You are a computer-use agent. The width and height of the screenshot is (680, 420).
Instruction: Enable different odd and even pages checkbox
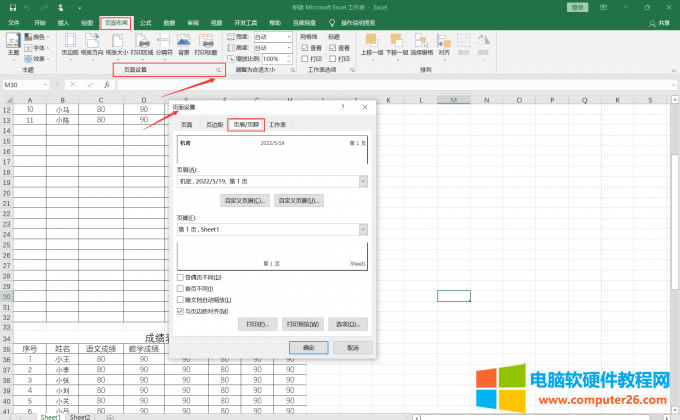tap(180, 277)
